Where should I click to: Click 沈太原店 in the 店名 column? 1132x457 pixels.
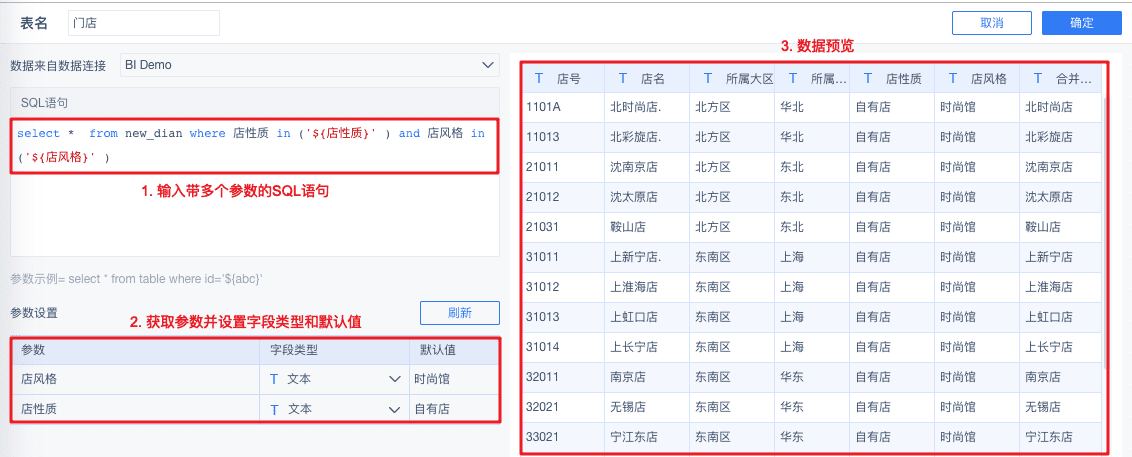(647, 197)
